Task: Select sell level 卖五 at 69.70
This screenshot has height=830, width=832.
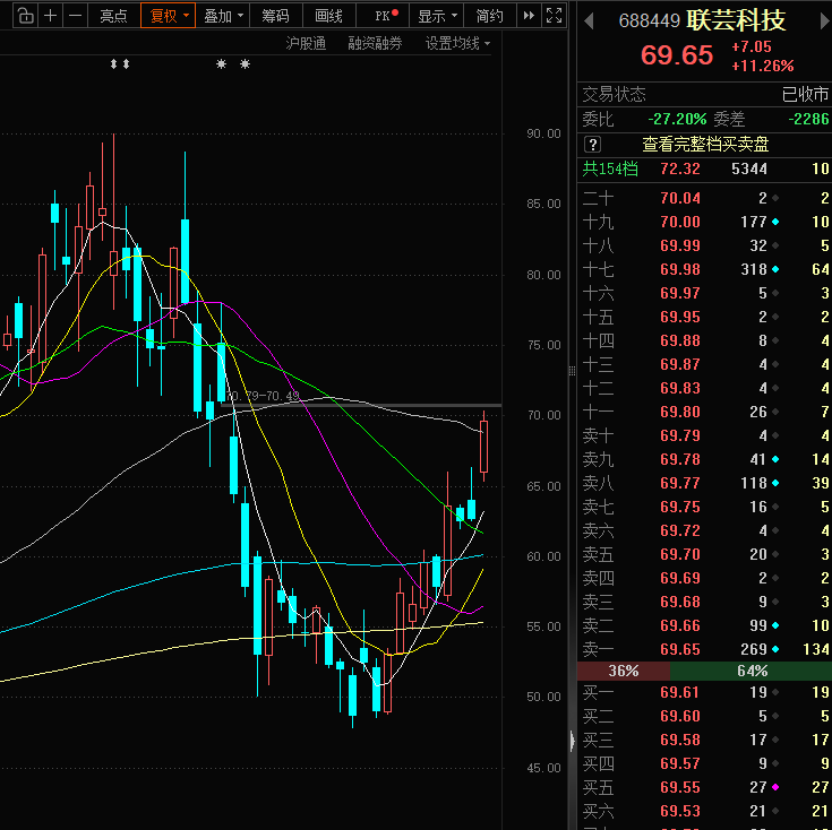Action: (705, 554)
